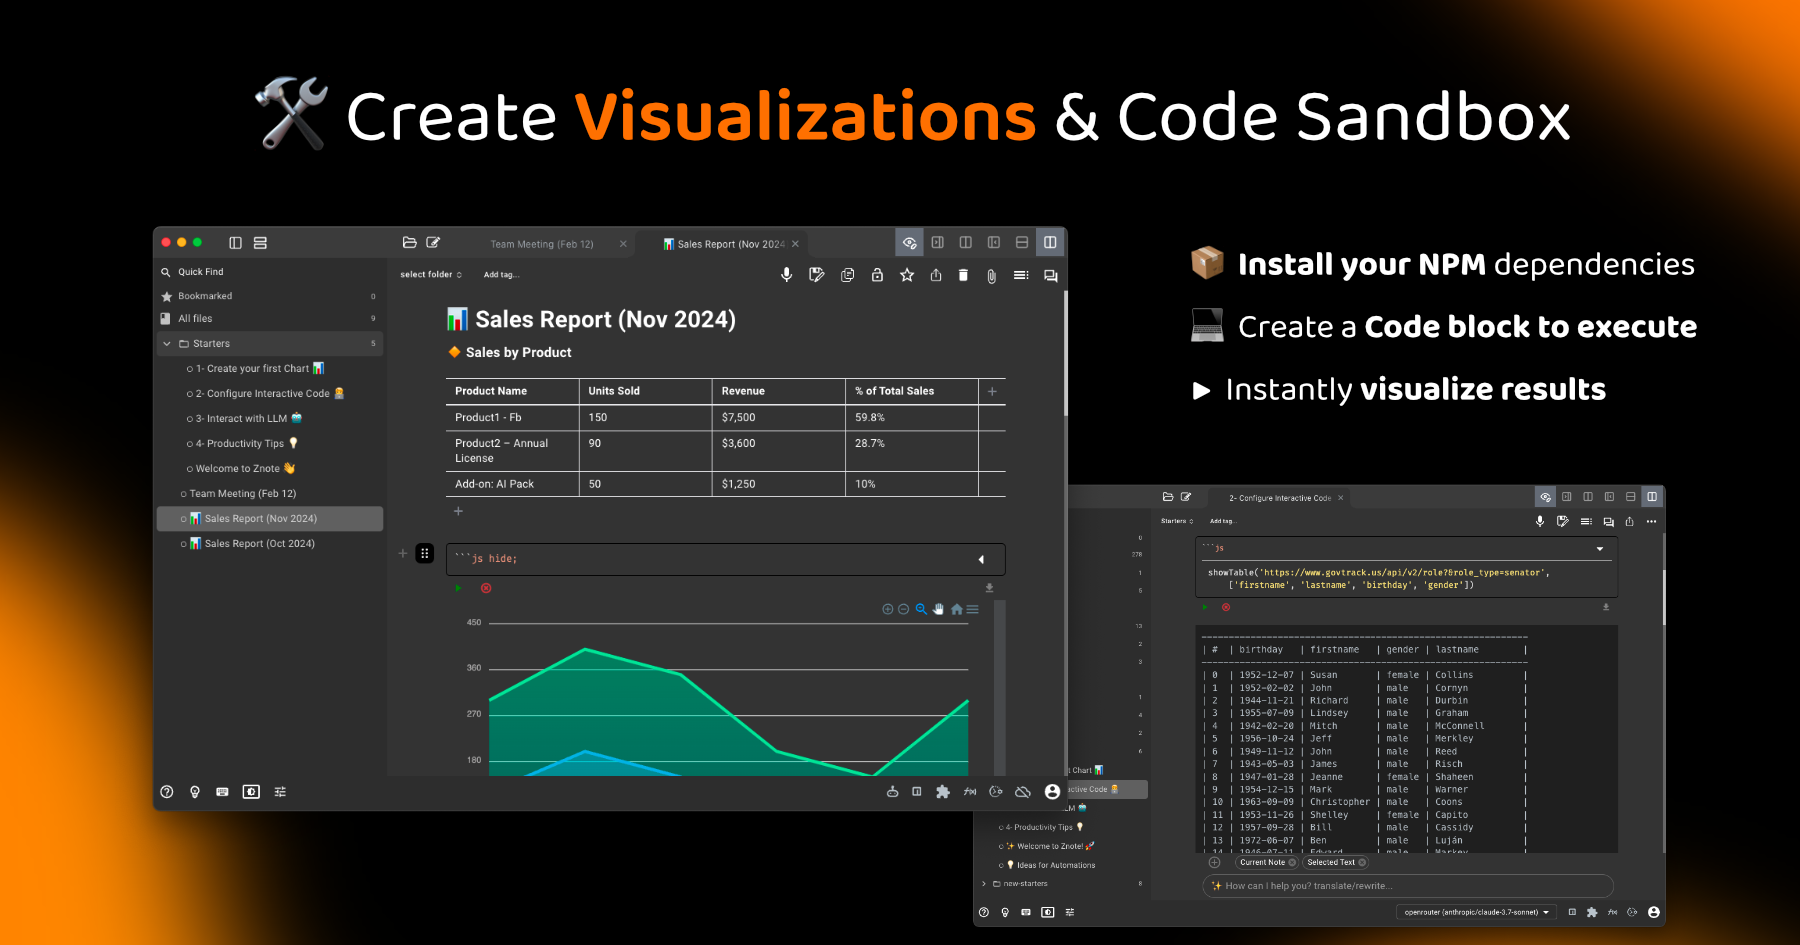Viewport: 1800px width, 945px height.
Task: Reset the chart zoom with the home icon
Action: click(x=956, y=609)
